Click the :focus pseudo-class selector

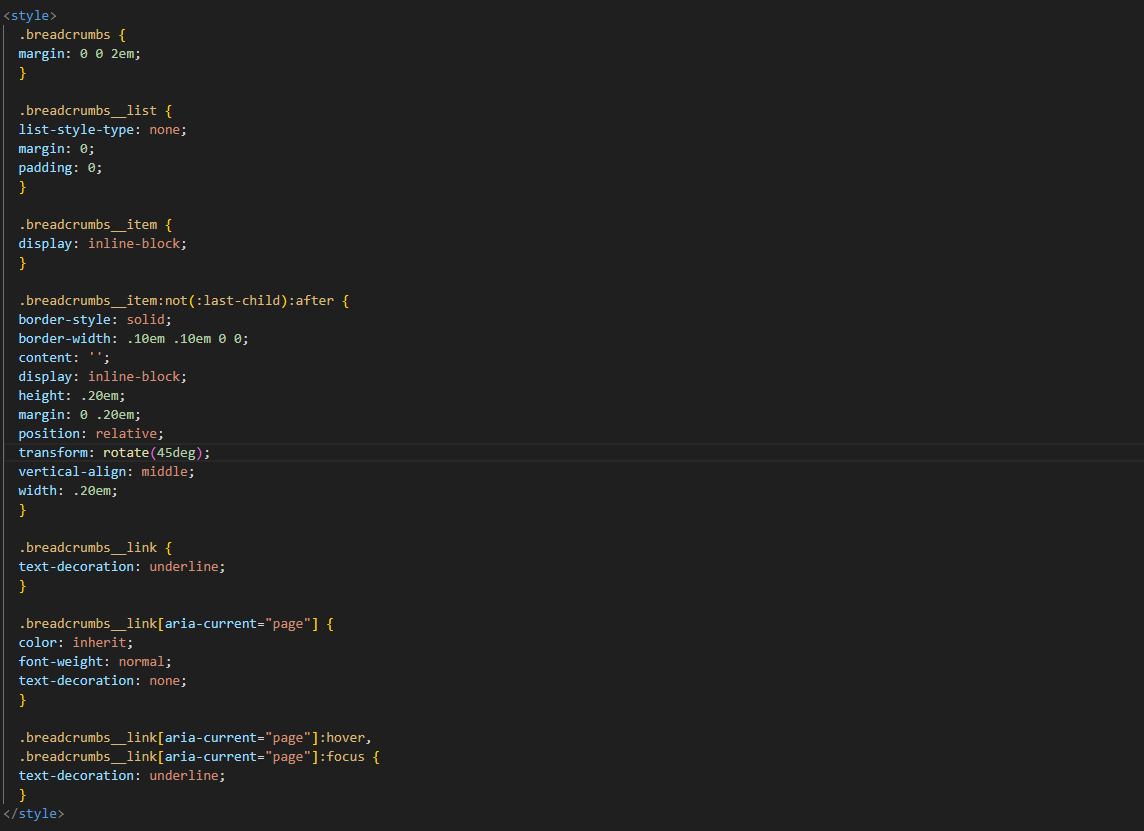point(345,756)
